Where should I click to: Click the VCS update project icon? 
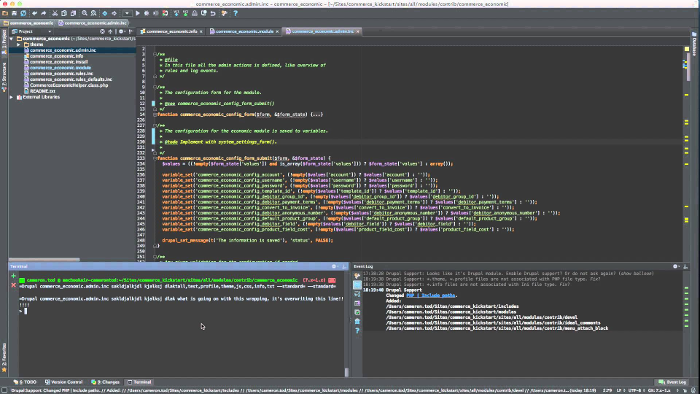[x=176, y=13]
